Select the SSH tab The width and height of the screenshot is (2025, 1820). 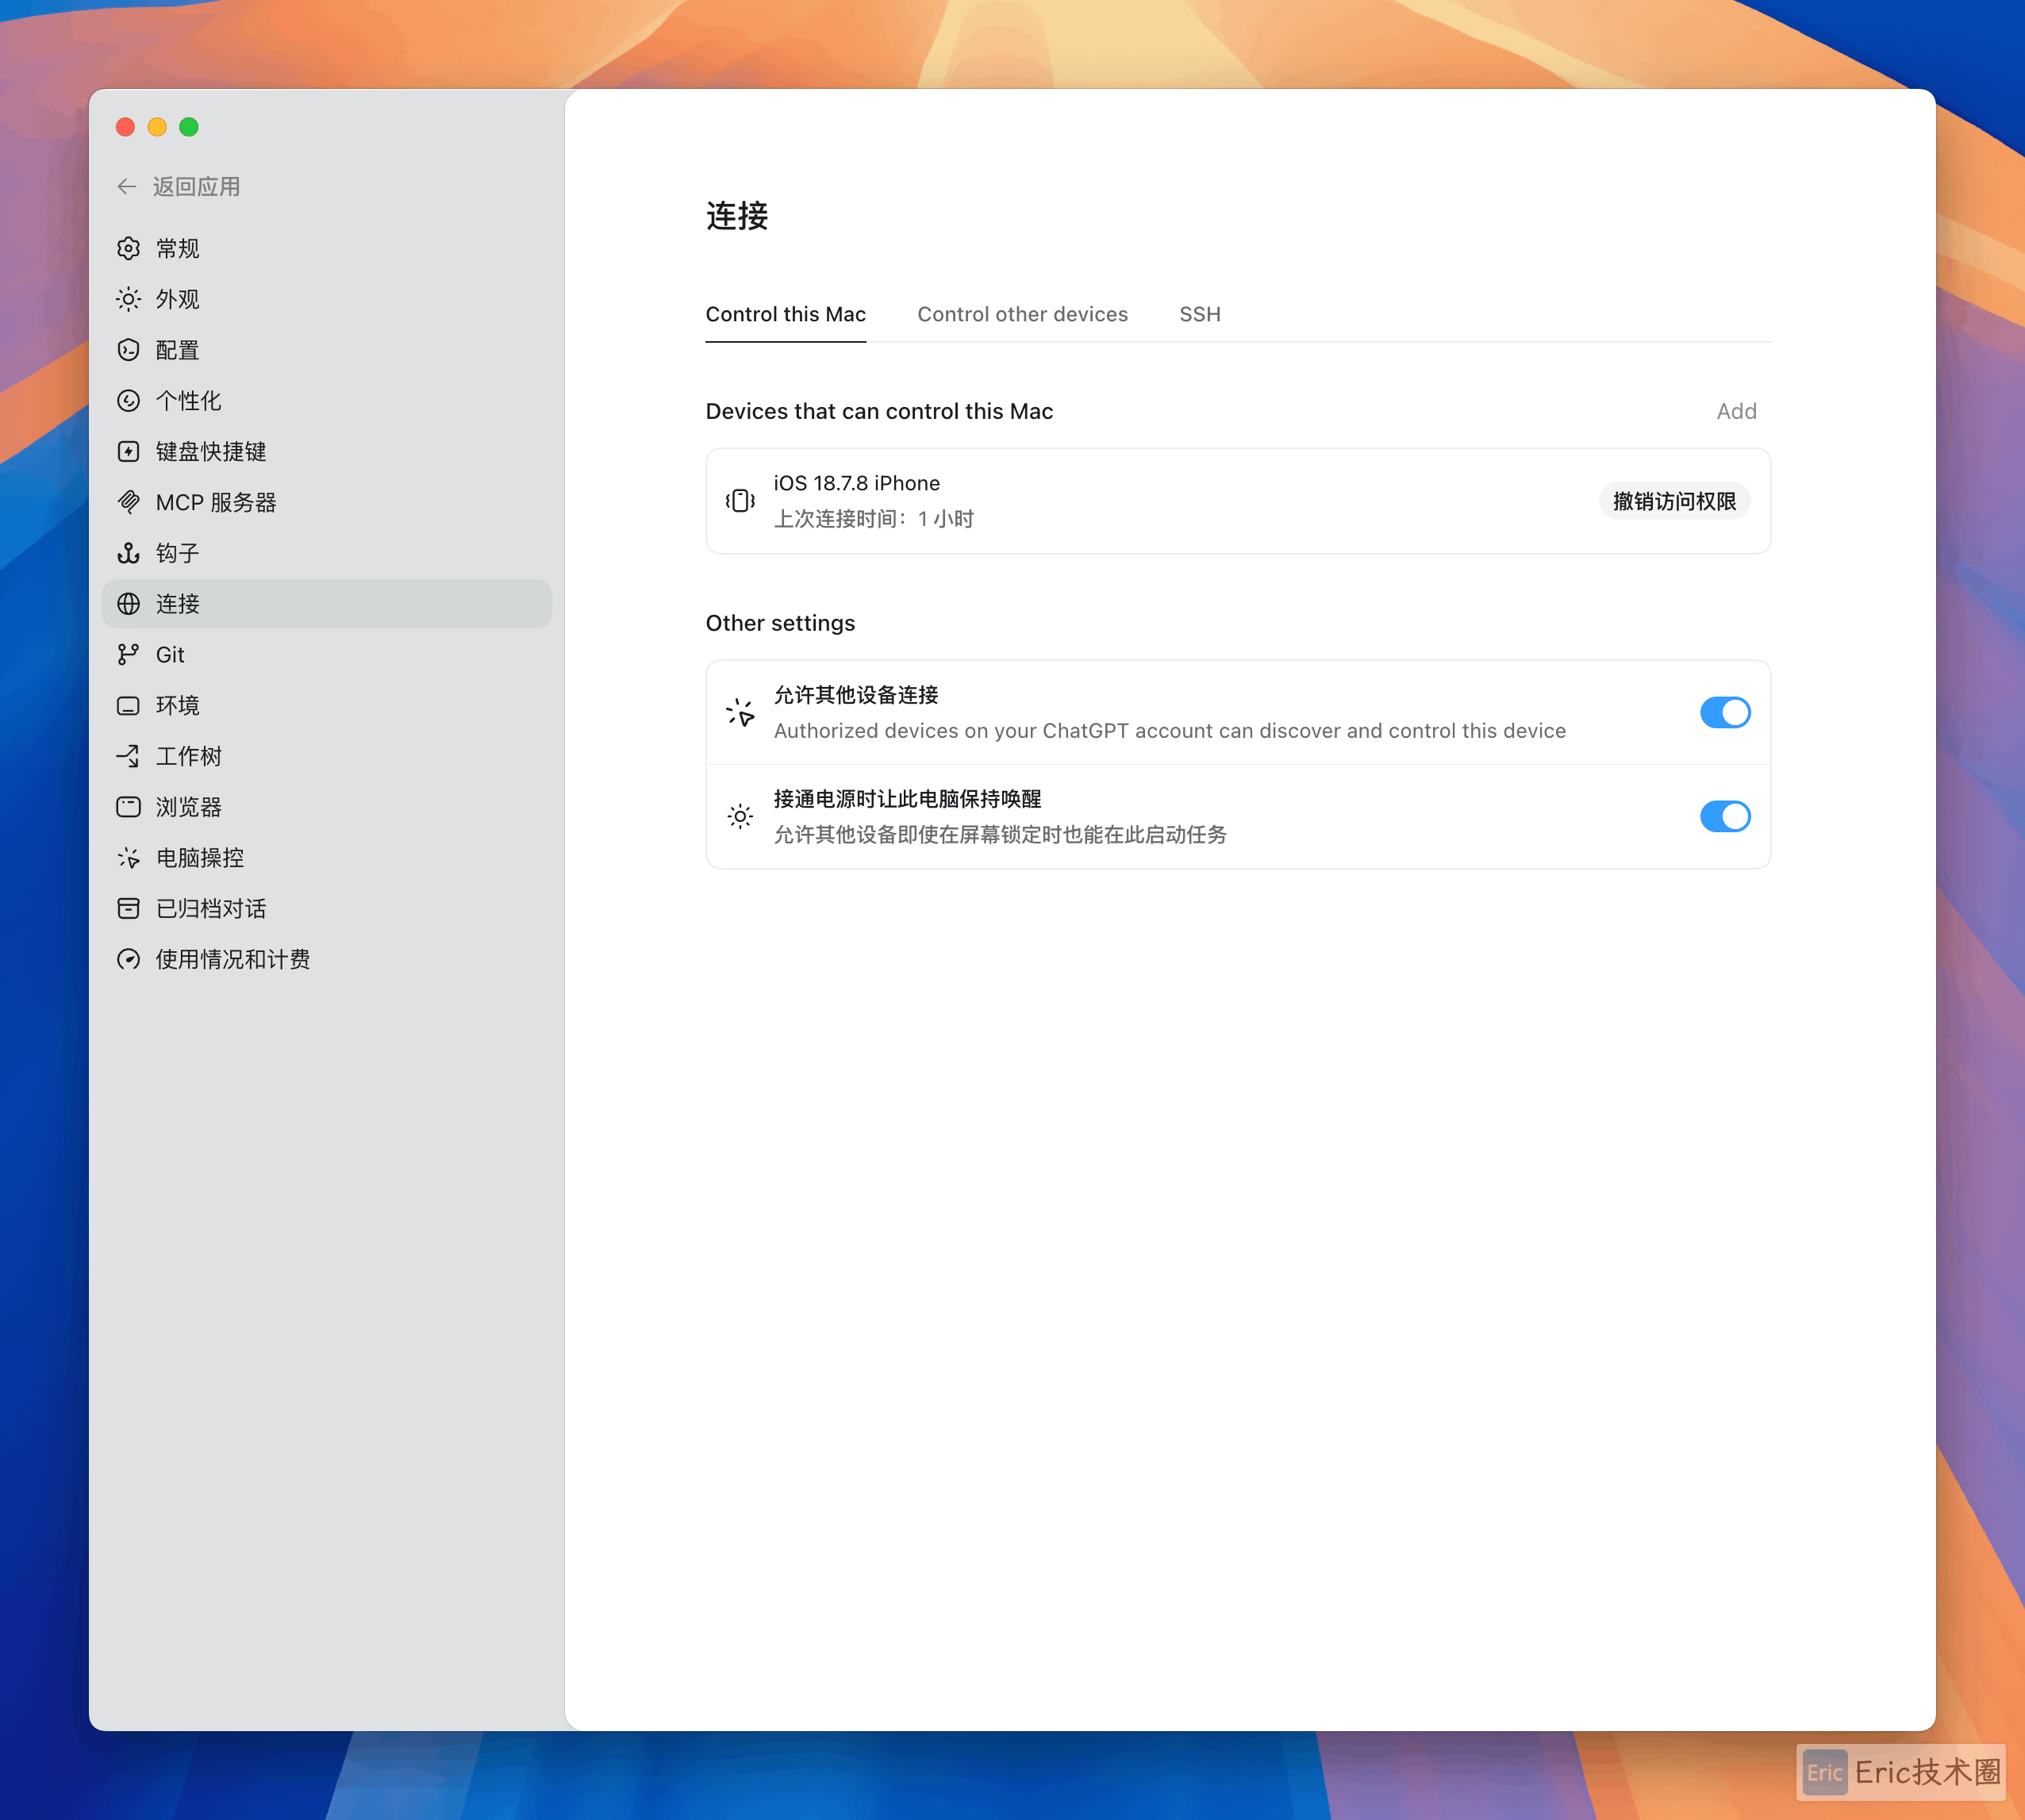point(1200,315)
